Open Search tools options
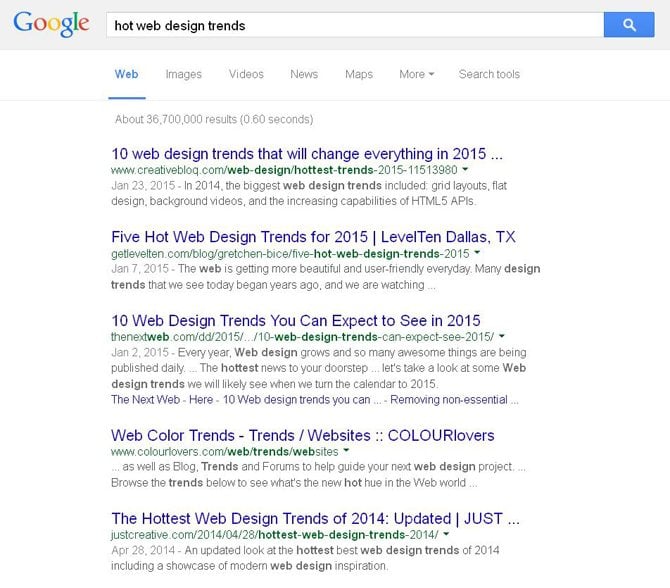 pos(489,74)
